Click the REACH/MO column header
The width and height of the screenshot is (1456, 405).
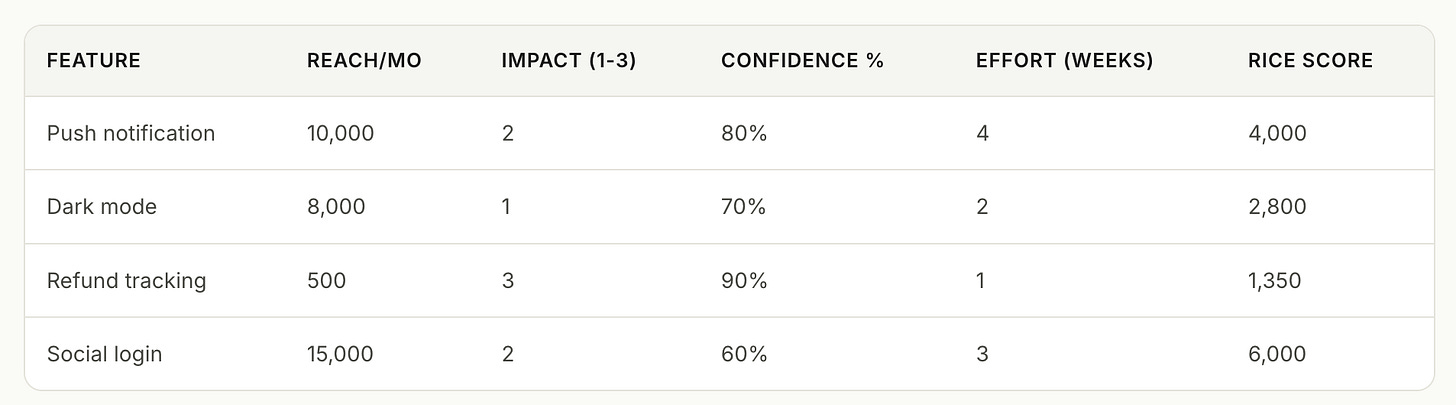click(x=364, y=61)
